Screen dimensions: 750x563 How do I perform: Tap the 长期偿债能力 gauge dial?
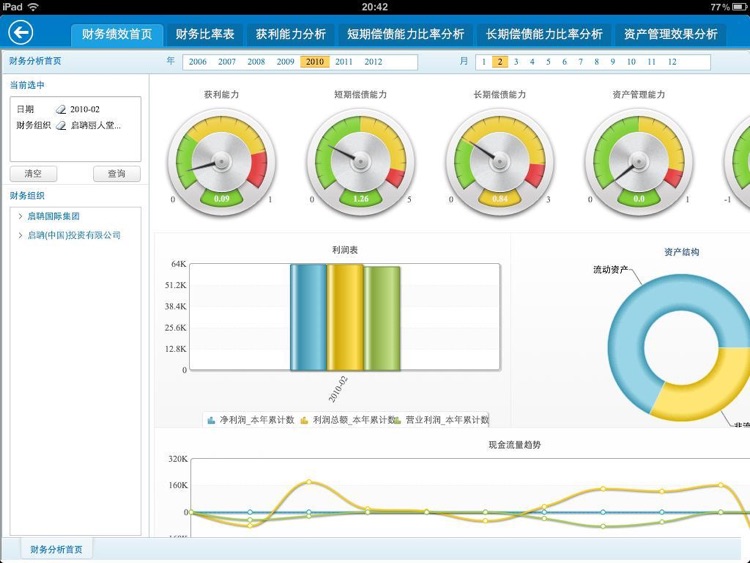[500, 162]
